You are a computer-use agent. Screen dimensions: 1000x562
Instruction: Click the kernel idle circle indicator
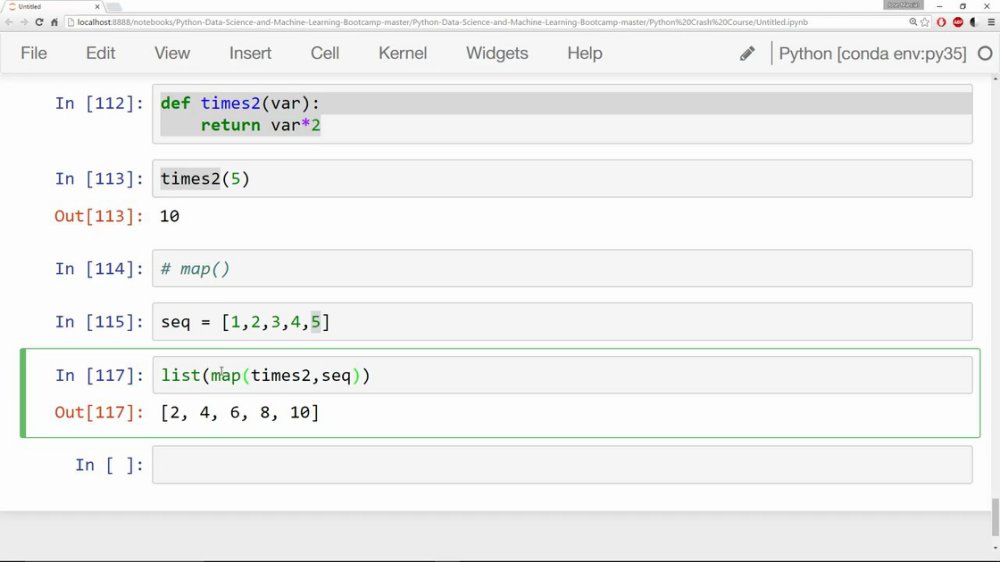985,54
